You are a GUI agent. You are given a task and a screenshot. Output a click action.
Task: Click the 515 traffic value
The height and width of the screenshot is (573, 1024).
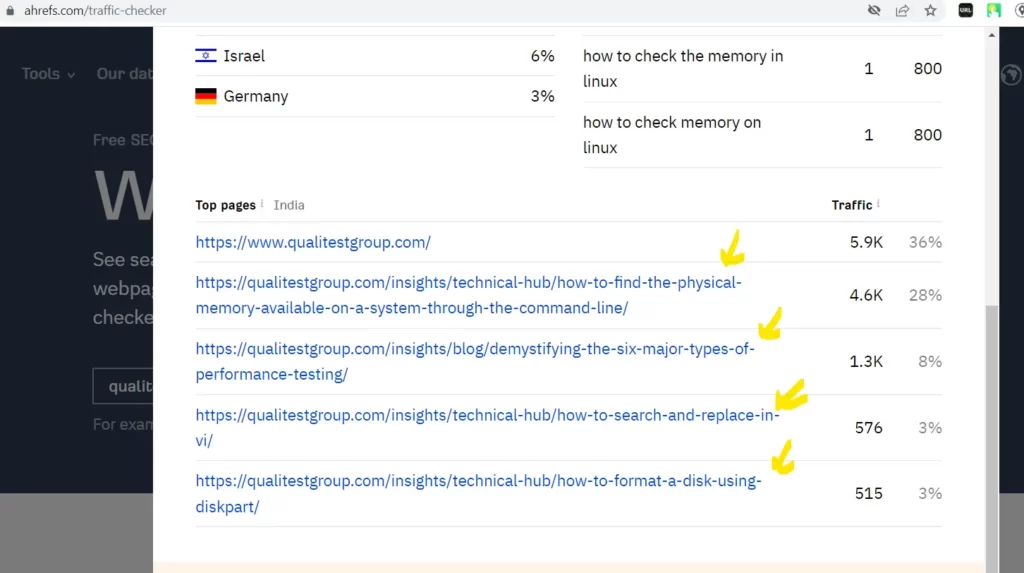pyautogui.click(x=869, y=494)
